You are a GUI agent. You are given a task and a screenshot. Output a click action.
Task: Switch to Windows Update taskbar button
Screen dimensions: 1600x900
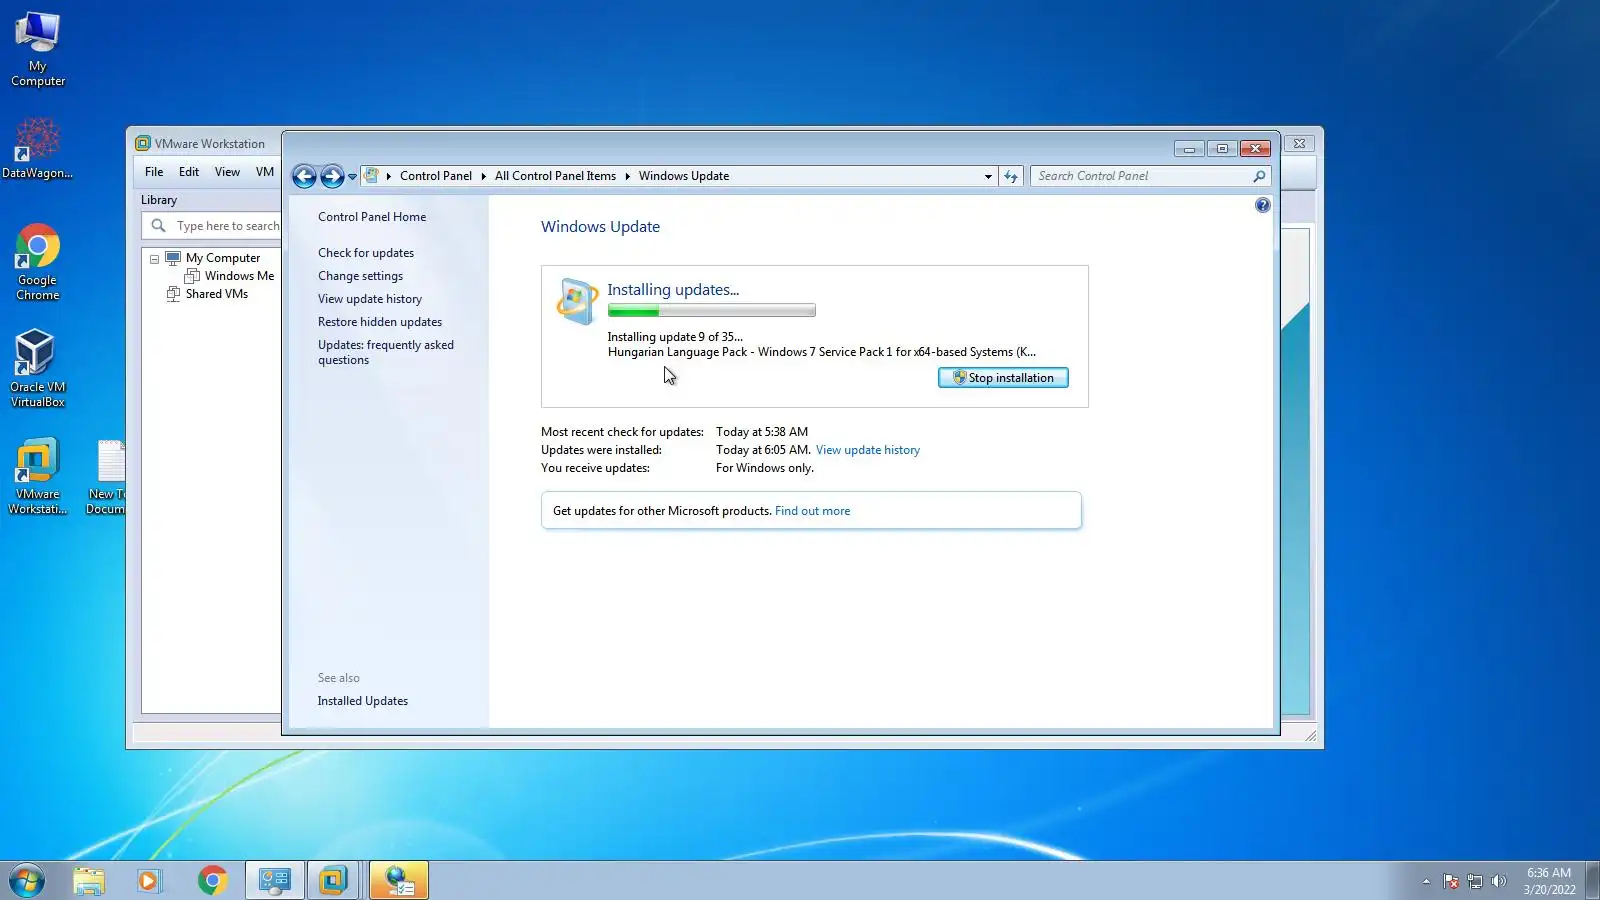(399, 881)
